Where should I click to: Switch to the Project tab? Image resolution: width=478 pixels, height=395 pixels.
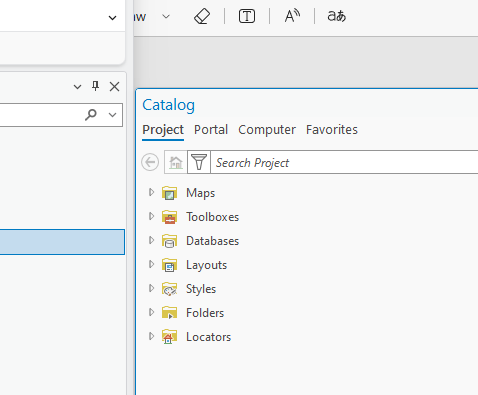coord(163,130)
